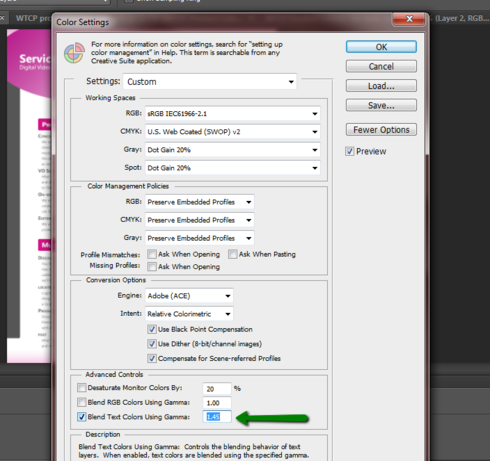Open the conversion Engine Adobe (ACE) dropdown

[x=189, y=296]
